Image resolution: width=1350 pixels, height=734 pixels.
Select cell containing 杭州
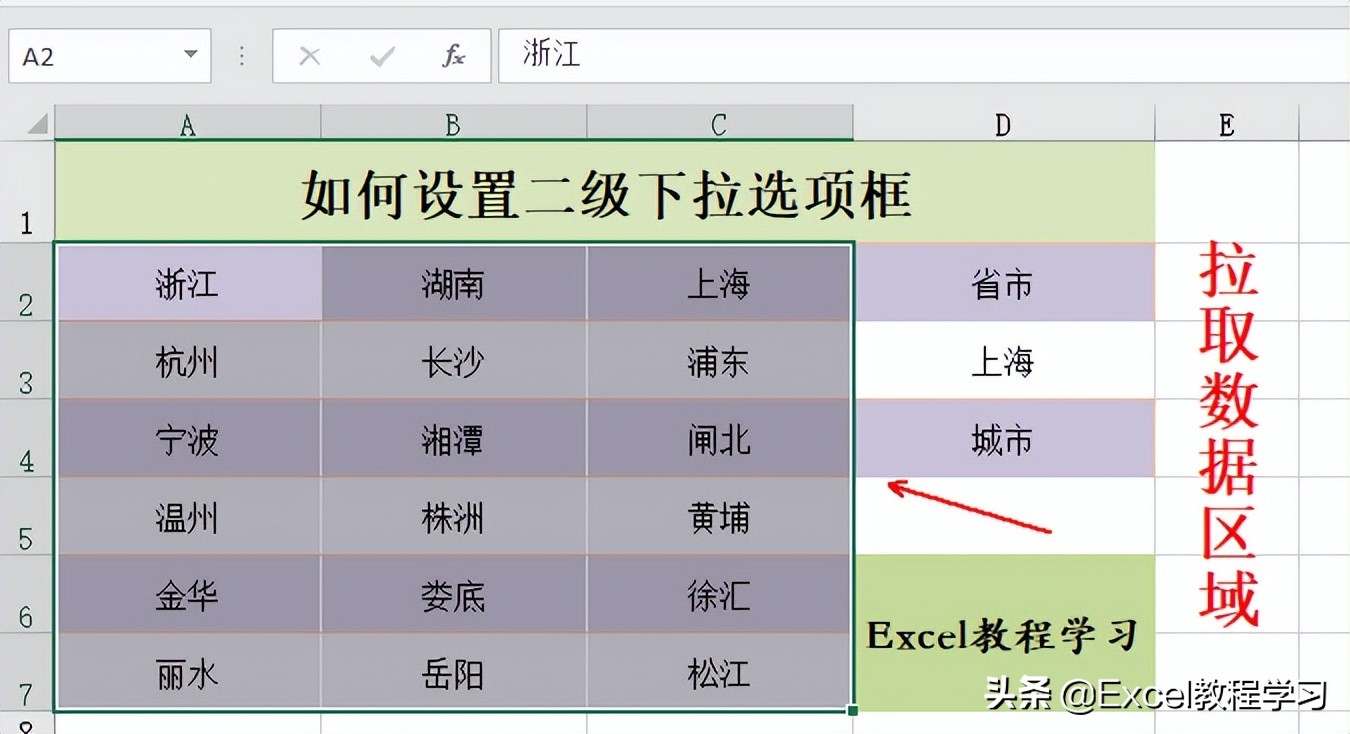tap(188, 360)
